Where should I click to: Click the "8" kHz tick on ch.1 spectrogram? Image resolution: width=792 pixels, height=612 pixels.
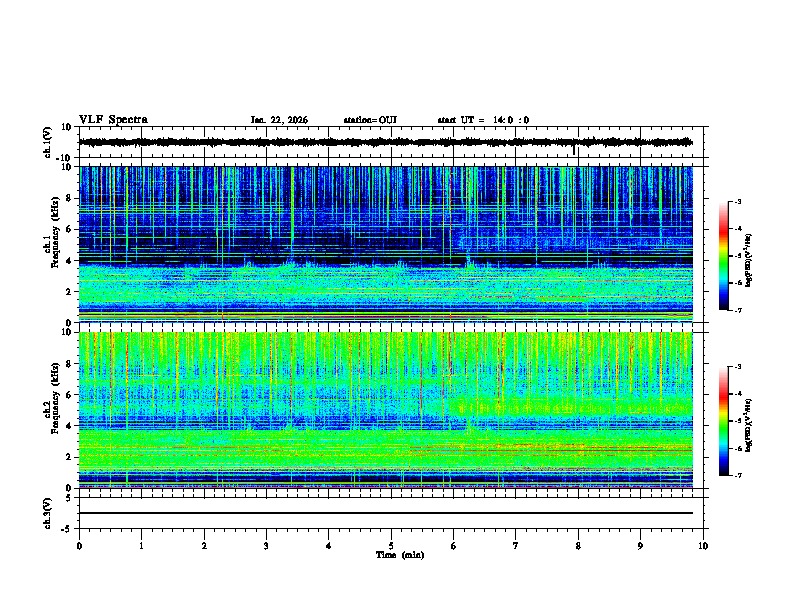[x=69, y=198]
